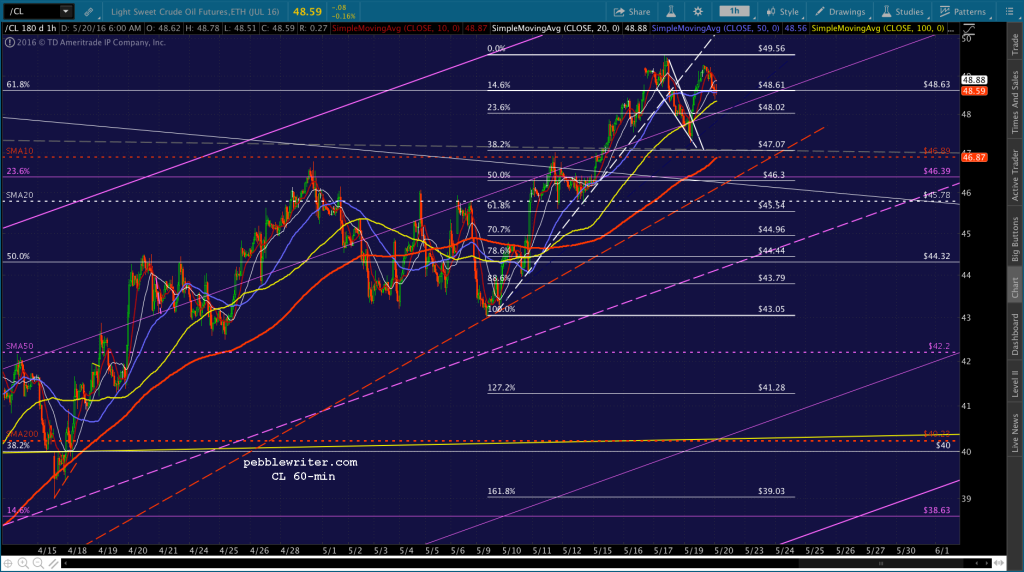1024x572 pixels.
Task: Click the 48.88 price bubble on axis
Action: click(x=974, y=80)
